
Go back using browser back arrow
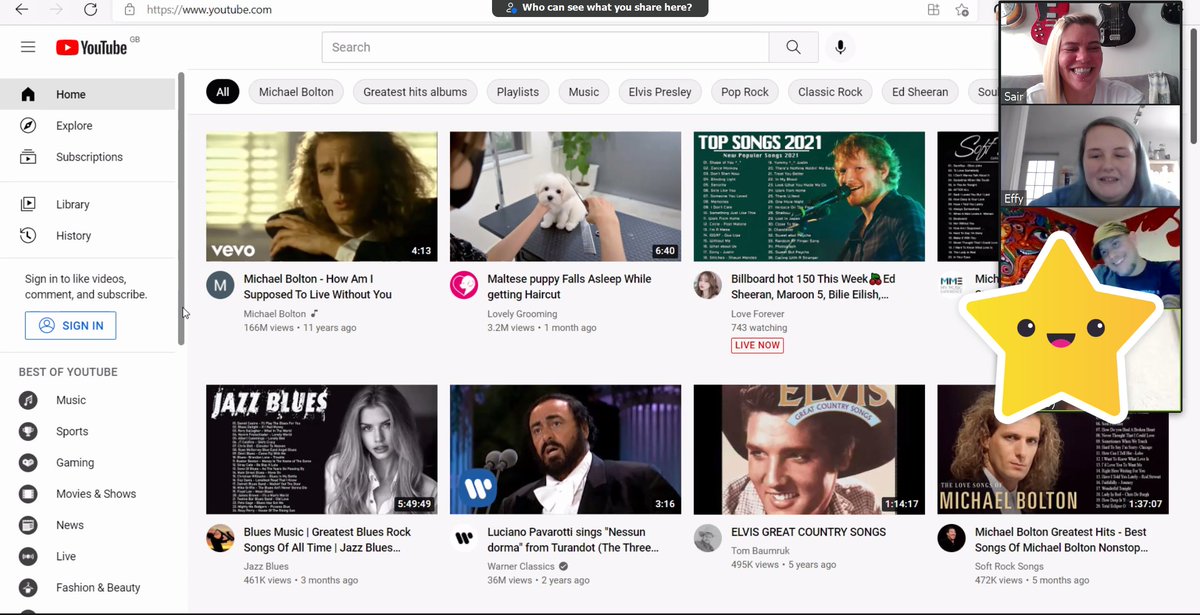22,10
